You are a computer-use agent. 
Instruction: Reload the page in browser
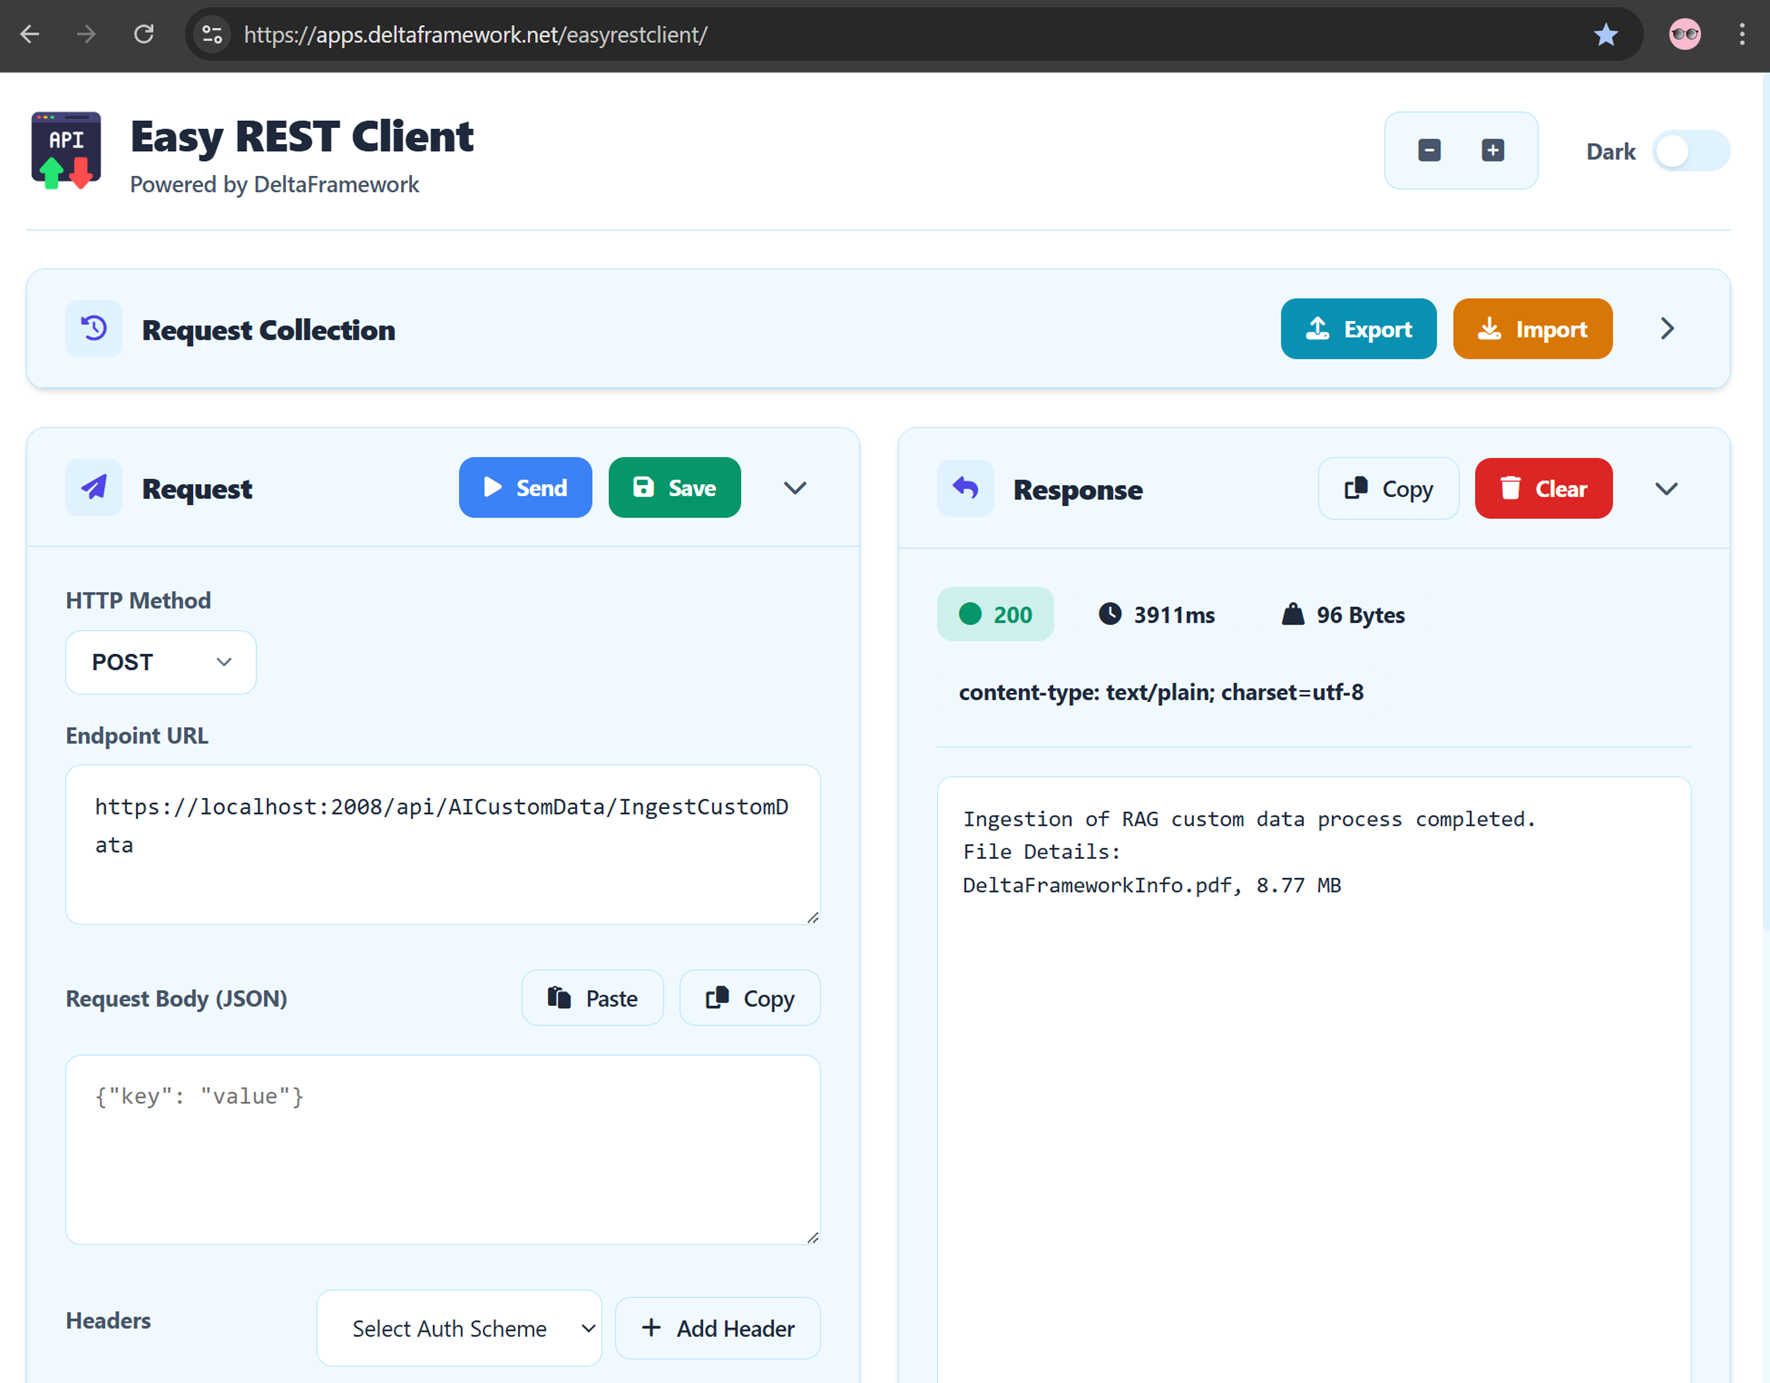click(144, 35)
